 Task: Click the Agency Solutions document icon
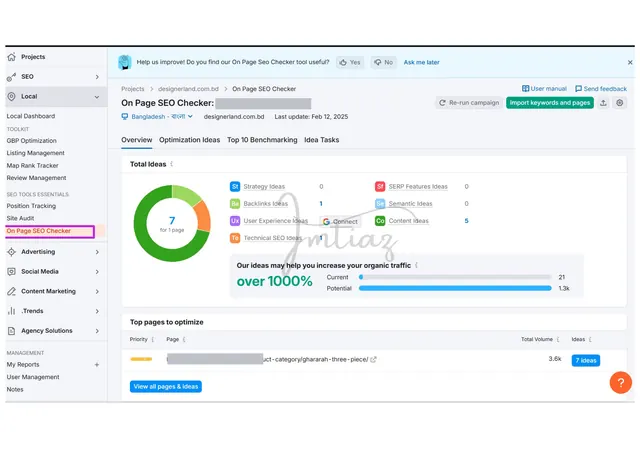pyautogui.click(x=11, y=331)
